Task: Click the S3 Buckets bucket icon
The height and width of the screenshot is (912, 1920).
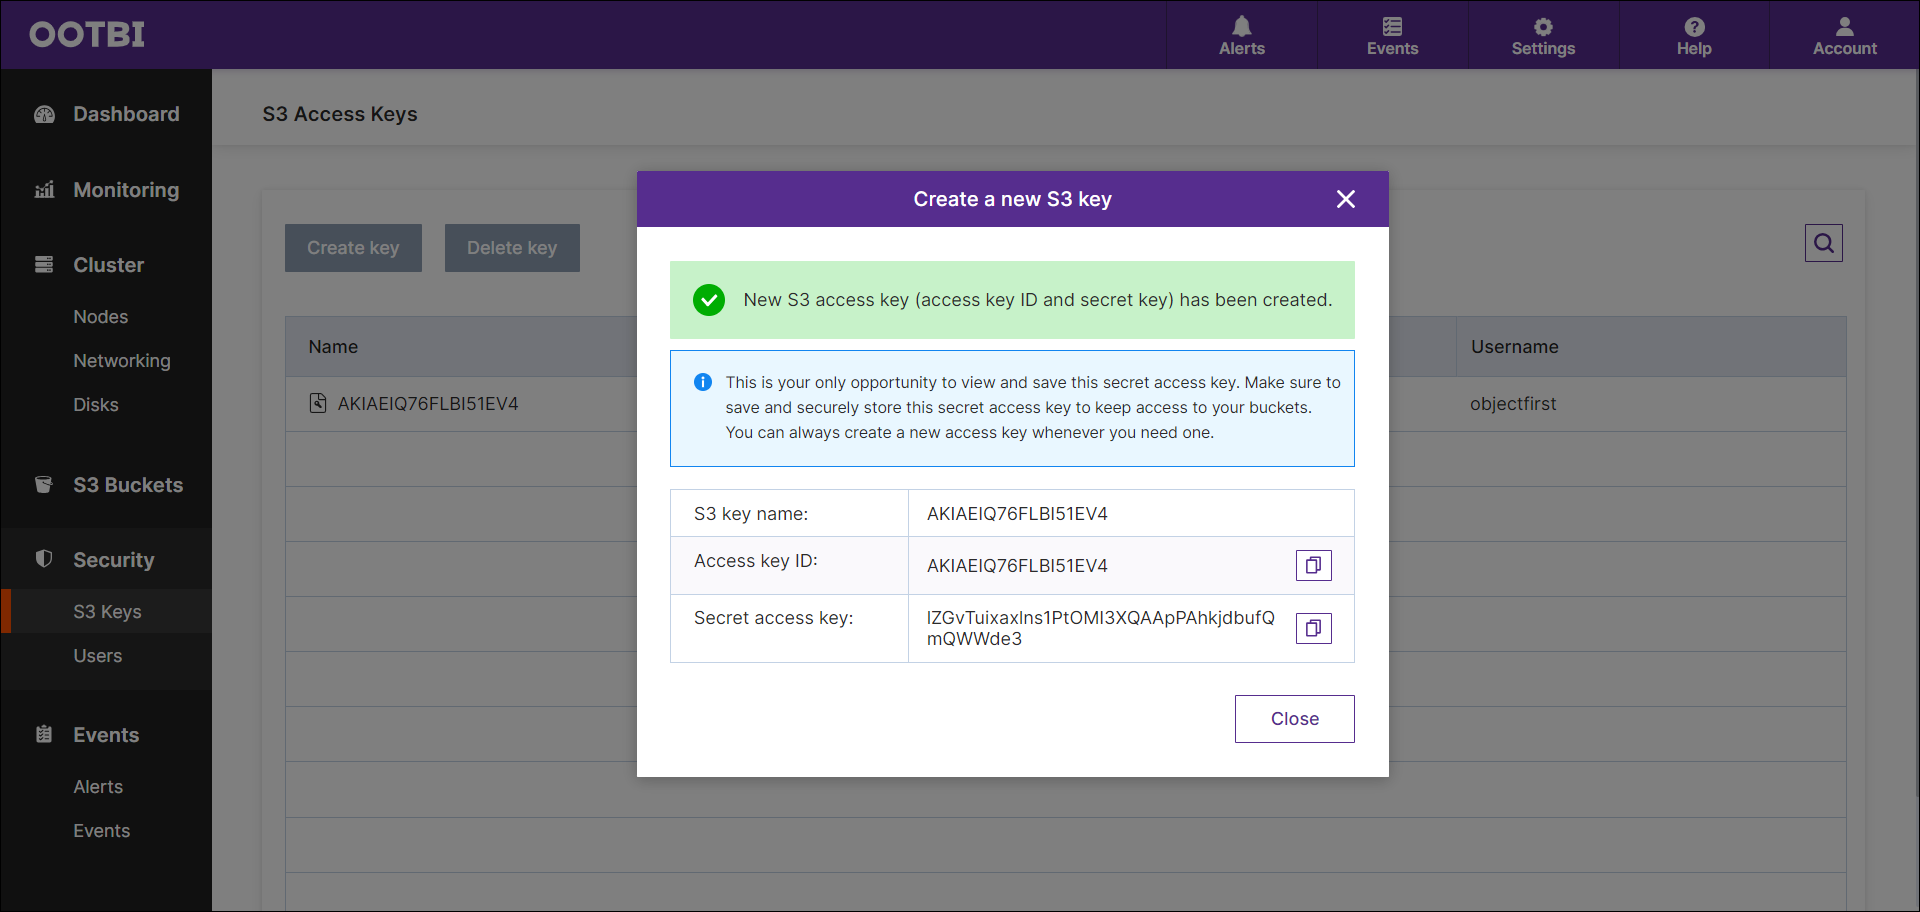Action: (44, 485)
